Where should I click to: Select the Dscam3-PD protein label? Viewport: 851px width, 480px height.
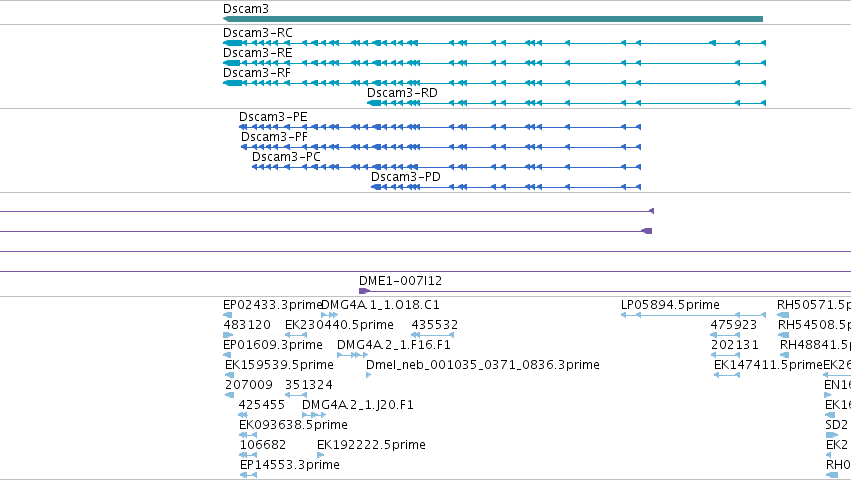tap(405, 177)
